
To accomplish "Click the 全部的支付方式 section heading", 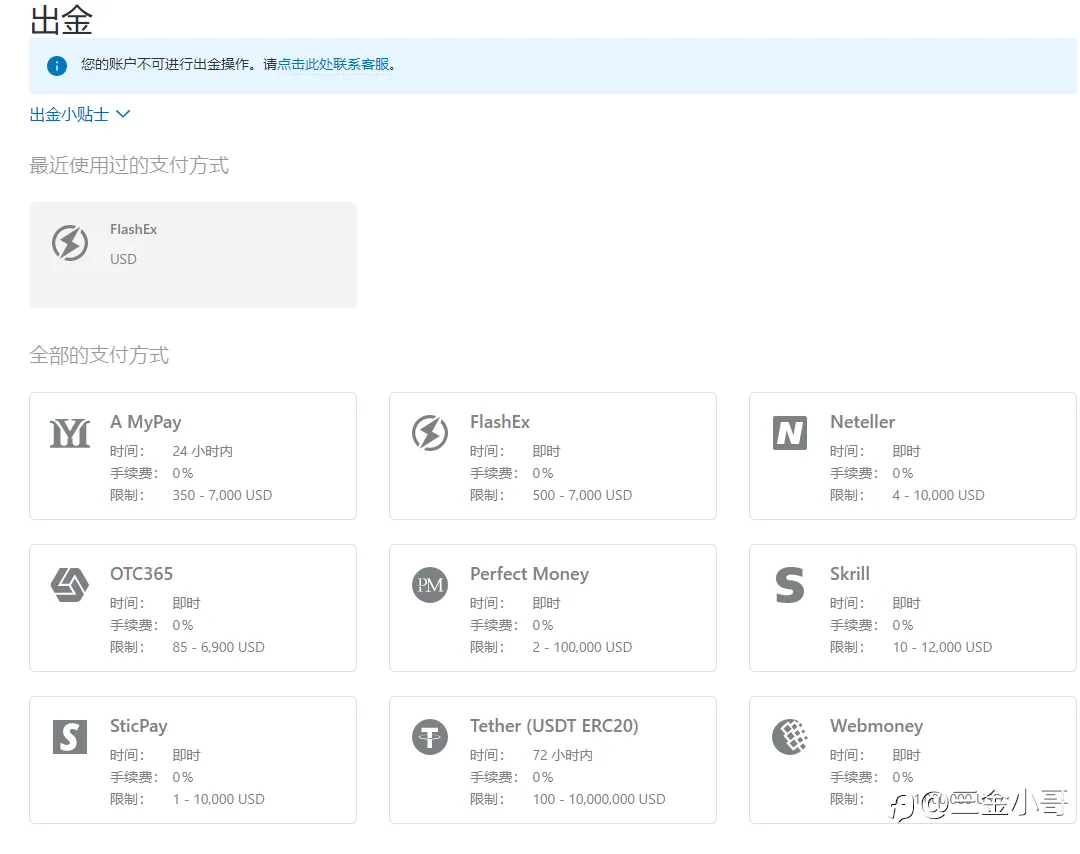I will [x=98, y=355].
